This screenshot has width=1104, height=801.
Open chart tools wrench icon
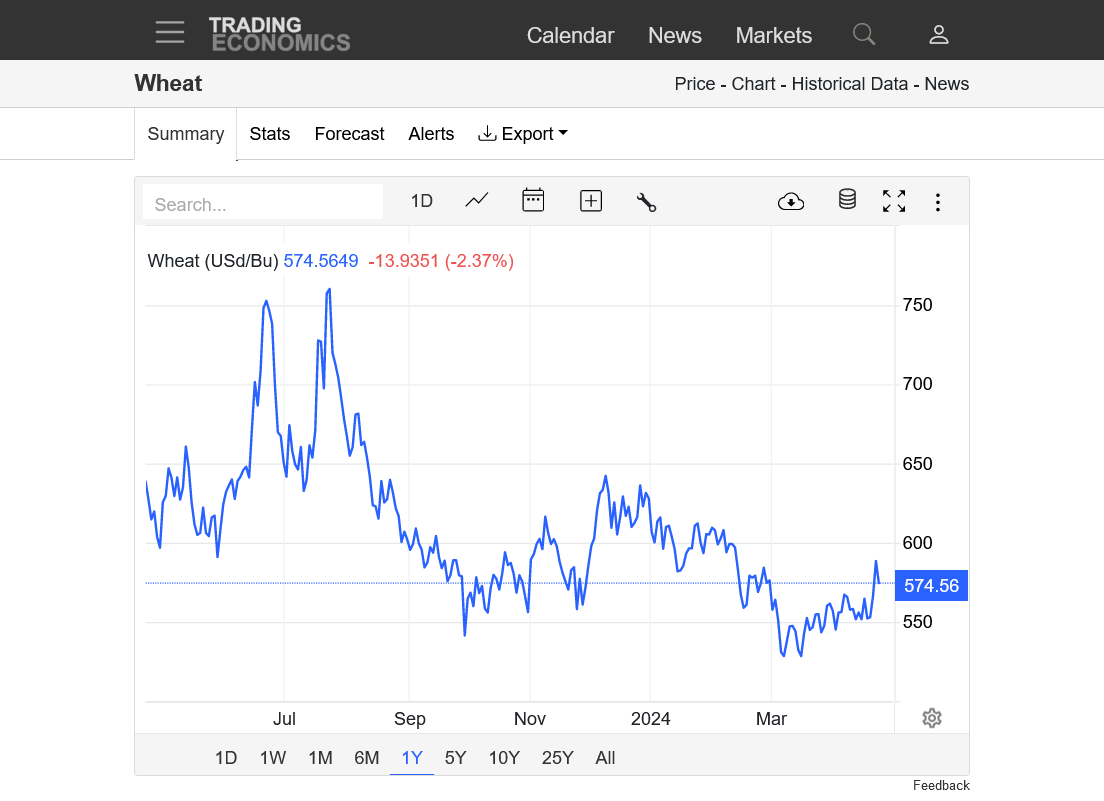click(x=646, y=201)
